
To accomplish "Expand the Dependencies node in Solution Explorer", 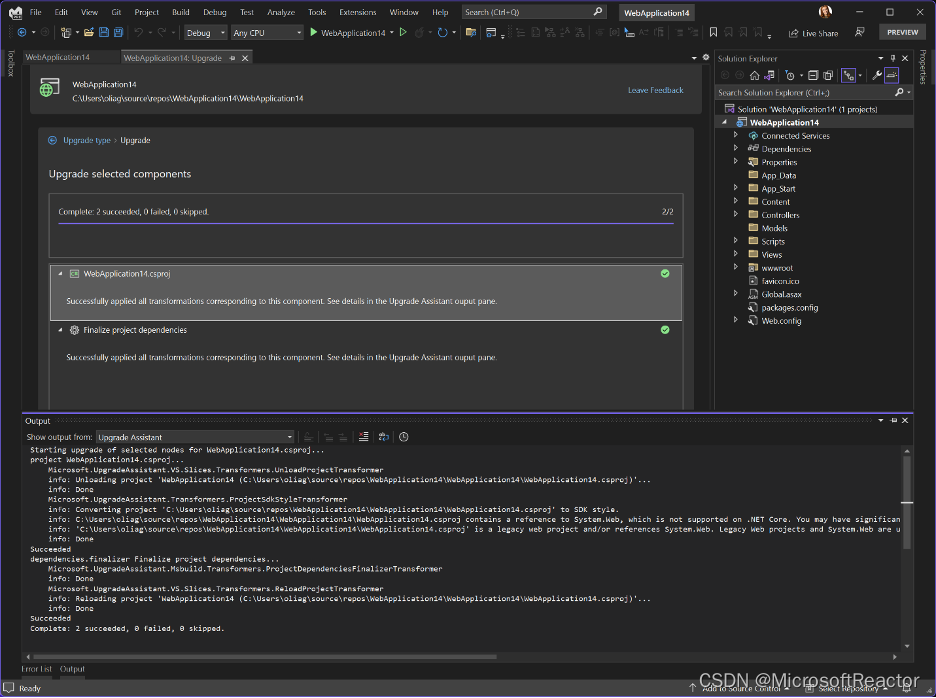I will pos(736,149).
